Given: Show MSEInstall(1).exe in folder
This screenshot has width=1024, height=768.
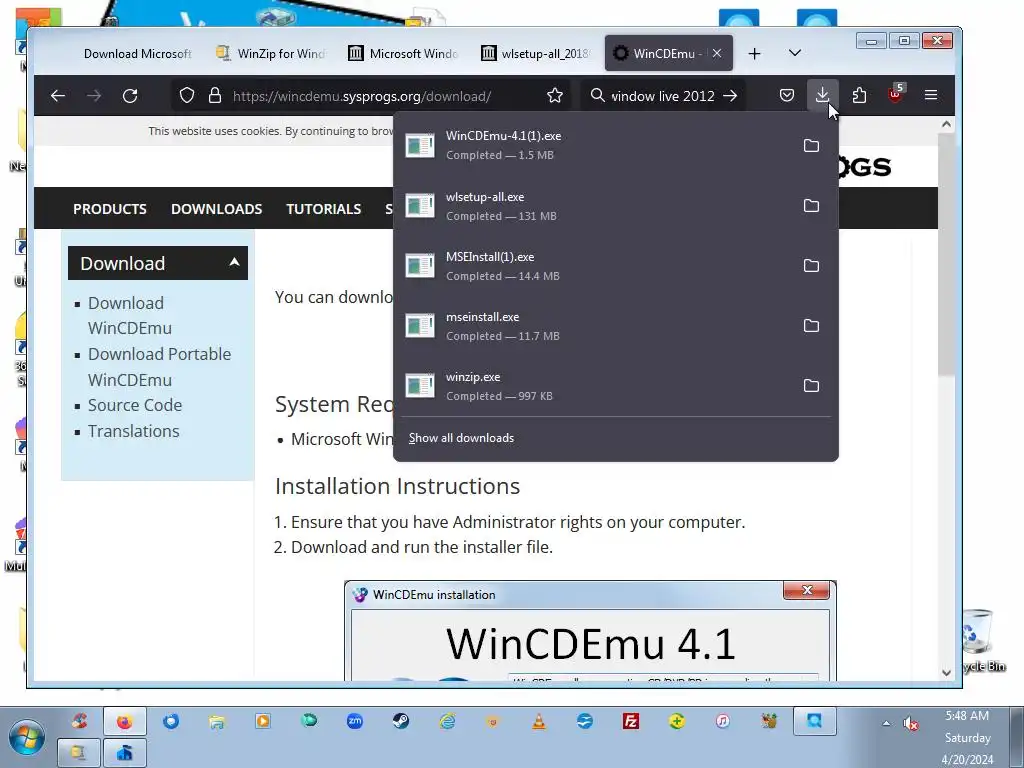Looking at the screenshot, I should (x=811, y=266).
